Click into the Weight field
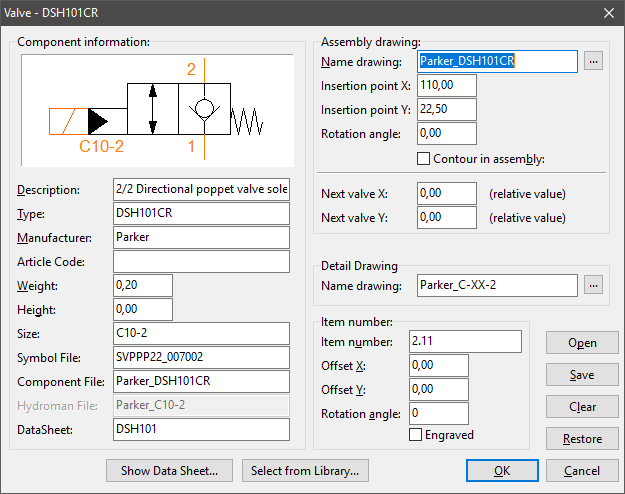Viewport: 625px width, 494px height. [143, 286]
